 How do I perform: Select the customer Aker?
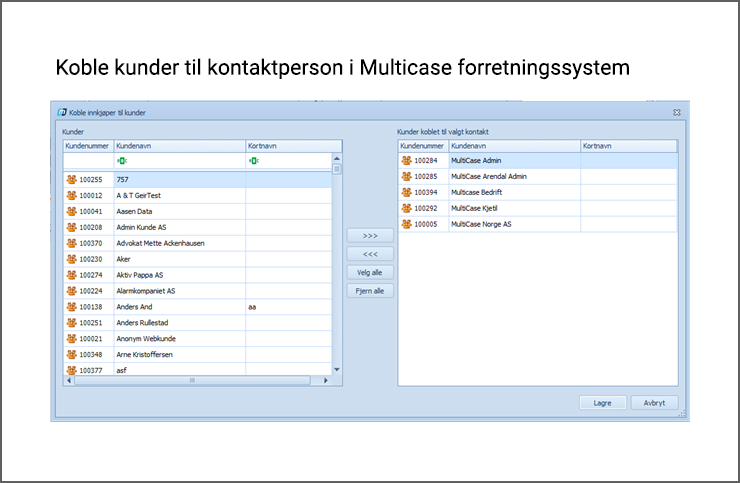[x=198, y=259]
